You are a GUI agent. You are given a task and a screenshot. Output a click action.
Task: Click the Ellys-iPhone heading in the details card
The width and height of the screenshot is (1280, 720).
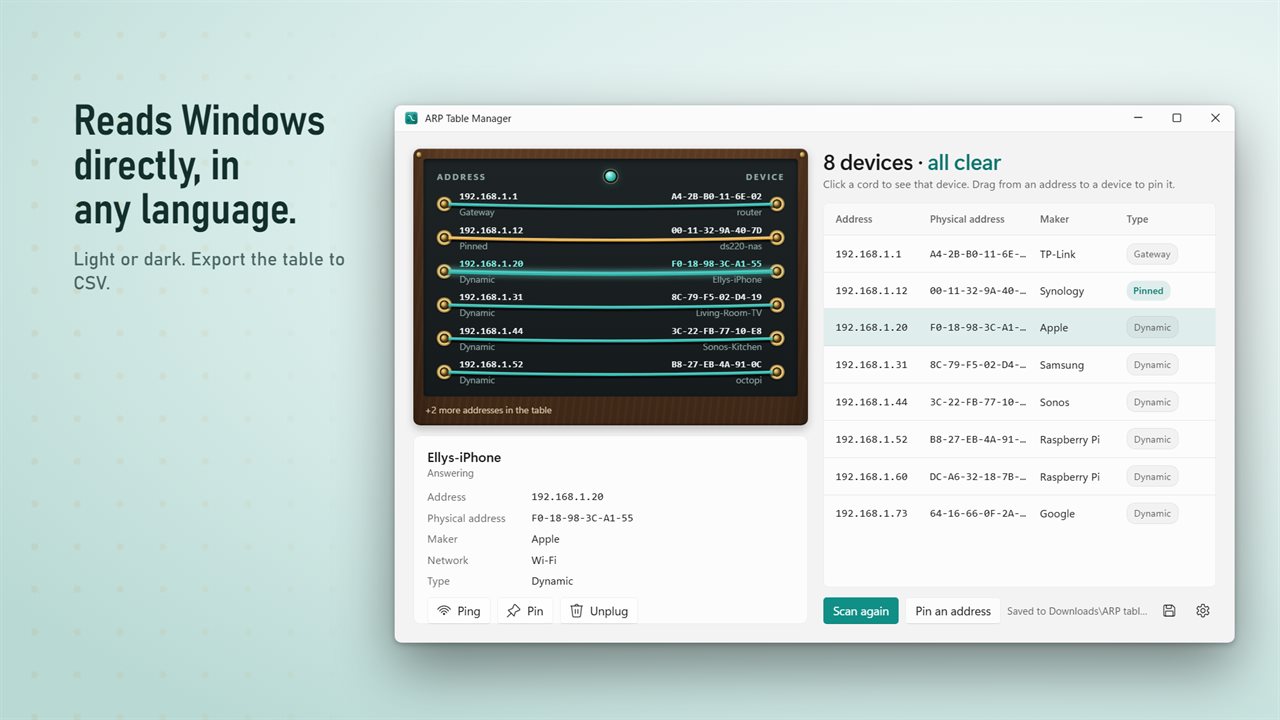(464, 457)
